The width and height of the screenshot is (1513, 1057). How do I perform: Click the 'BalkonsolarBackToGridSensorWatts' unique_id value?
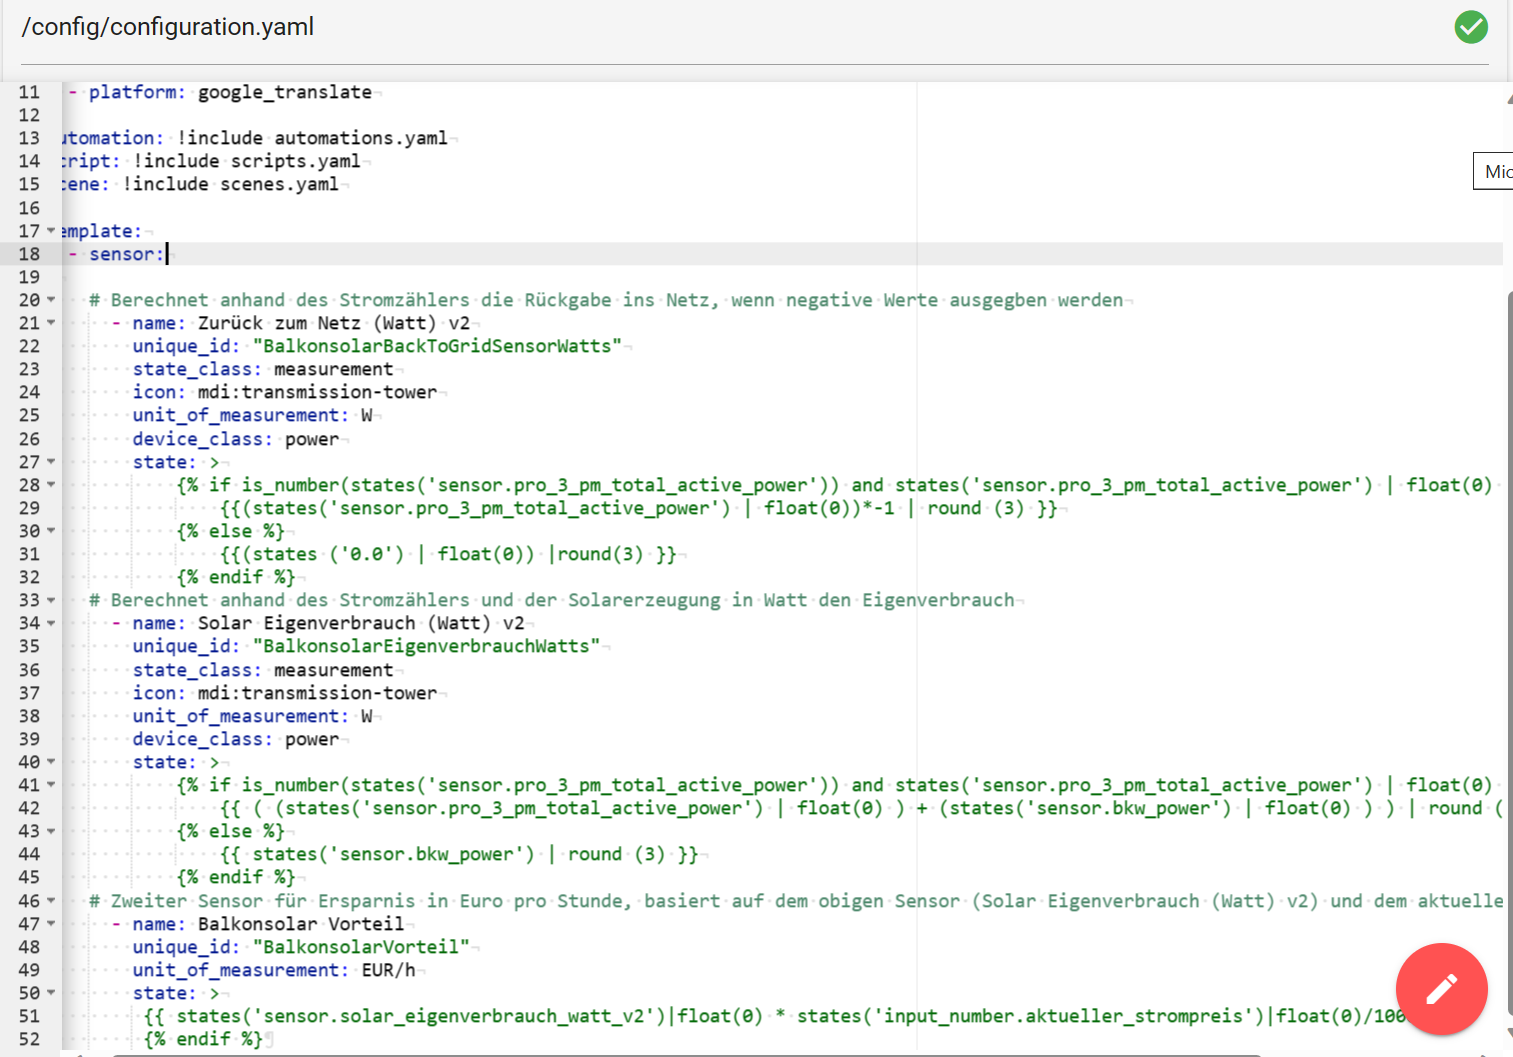pyautogui.click(x=437, y=346)
